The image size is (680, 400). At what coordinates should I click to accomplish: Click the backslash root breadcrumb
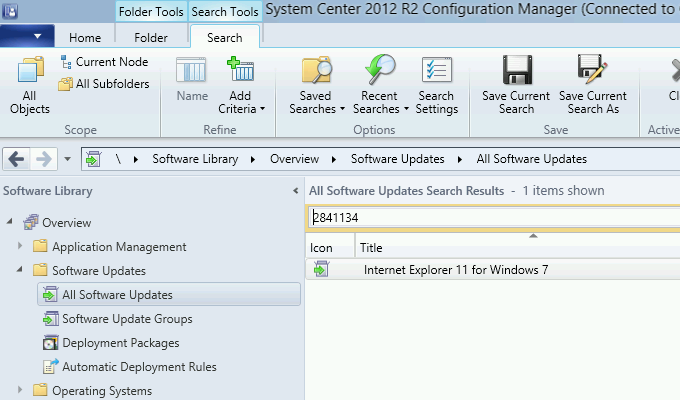[x=118, y=159]
